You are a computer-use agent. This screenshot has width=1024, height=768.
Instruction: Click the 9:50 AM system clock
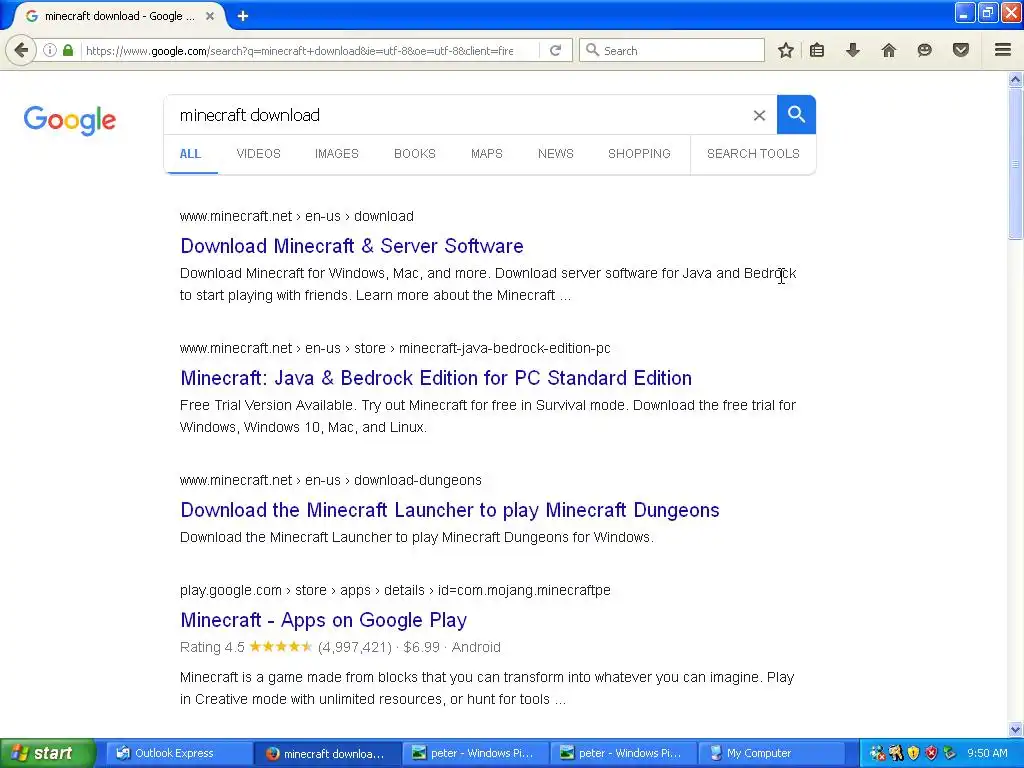pyautogui.click(x=987, y=753)
